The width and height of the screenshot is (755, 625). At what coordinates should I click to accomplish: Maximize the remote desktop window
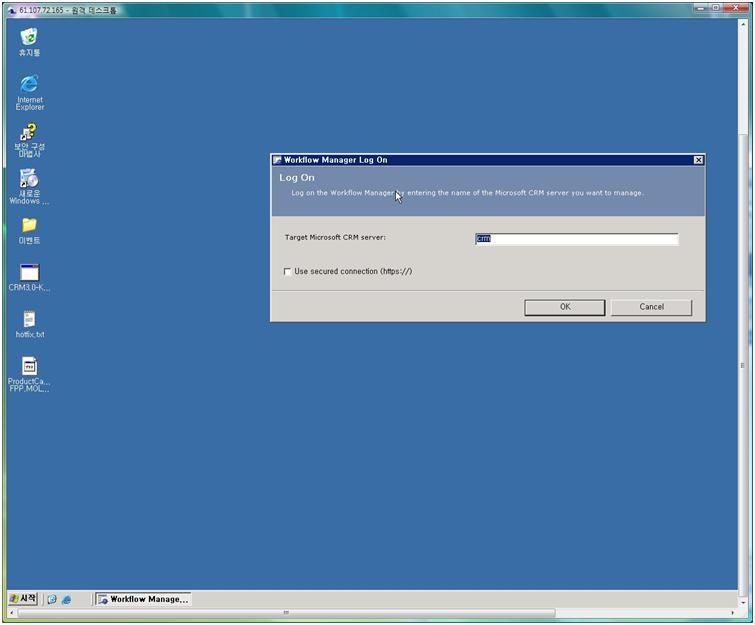716,8
